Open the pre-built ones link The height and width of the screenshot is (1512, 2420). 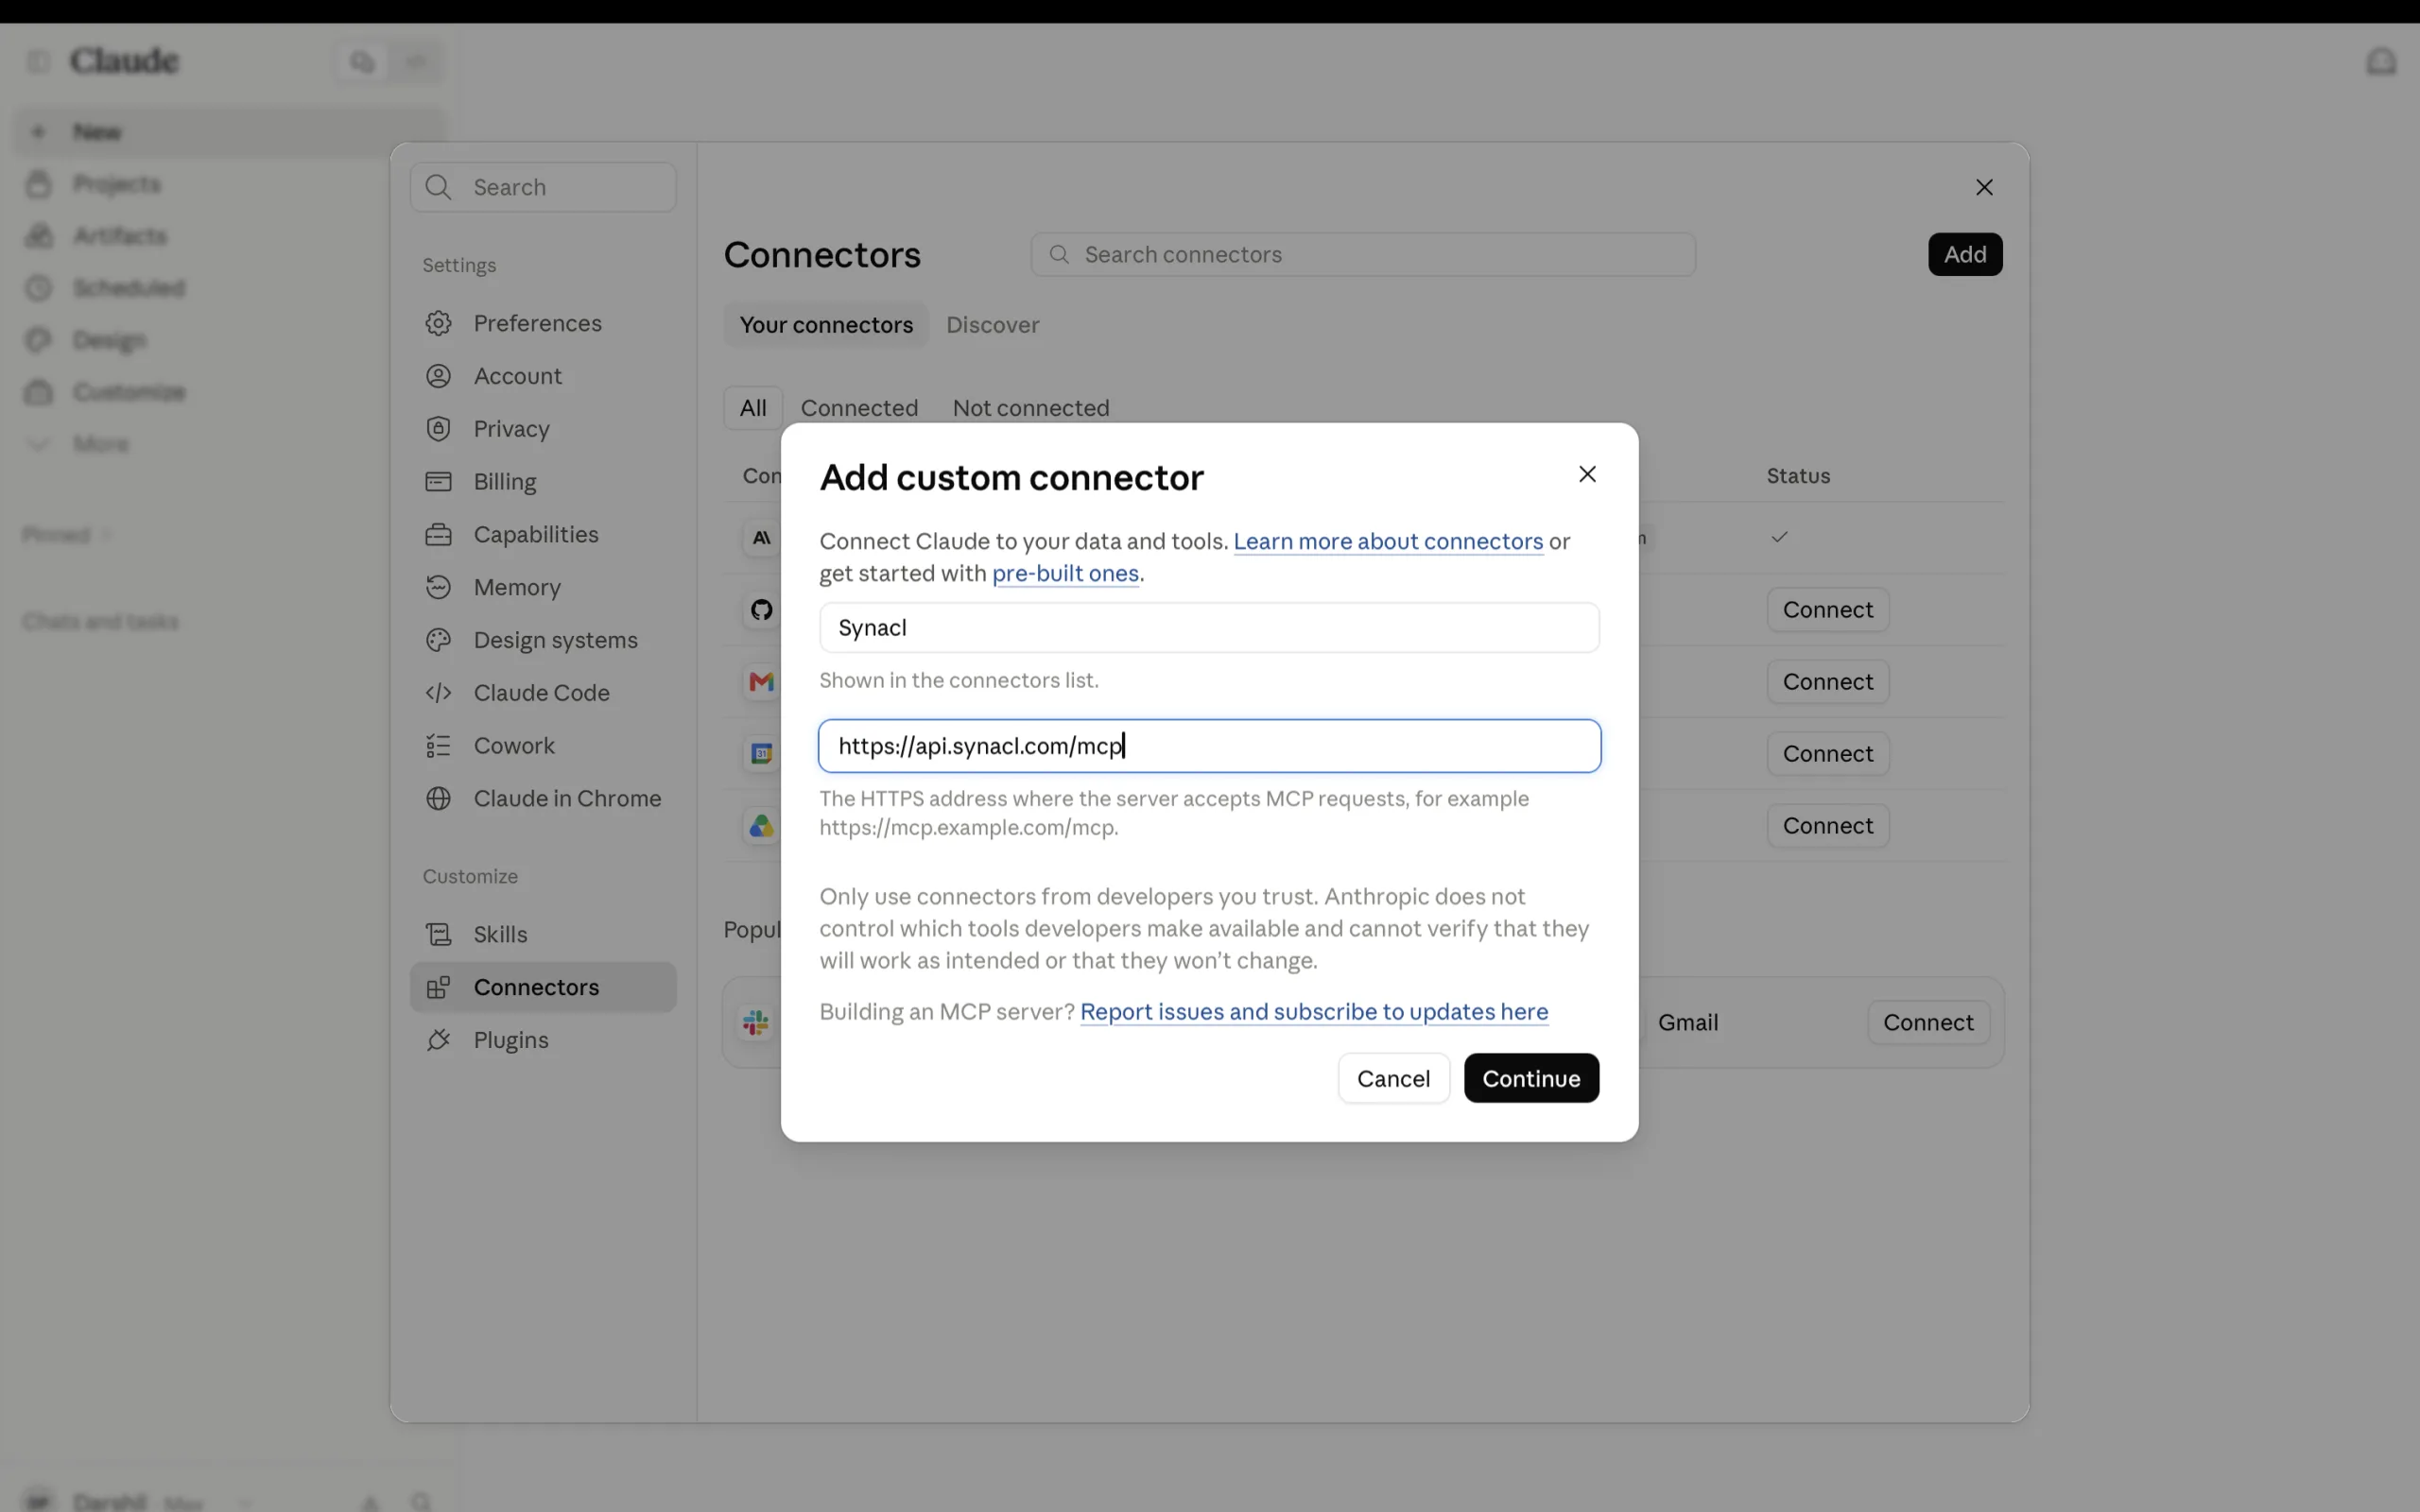click(x=1065, y=573)
